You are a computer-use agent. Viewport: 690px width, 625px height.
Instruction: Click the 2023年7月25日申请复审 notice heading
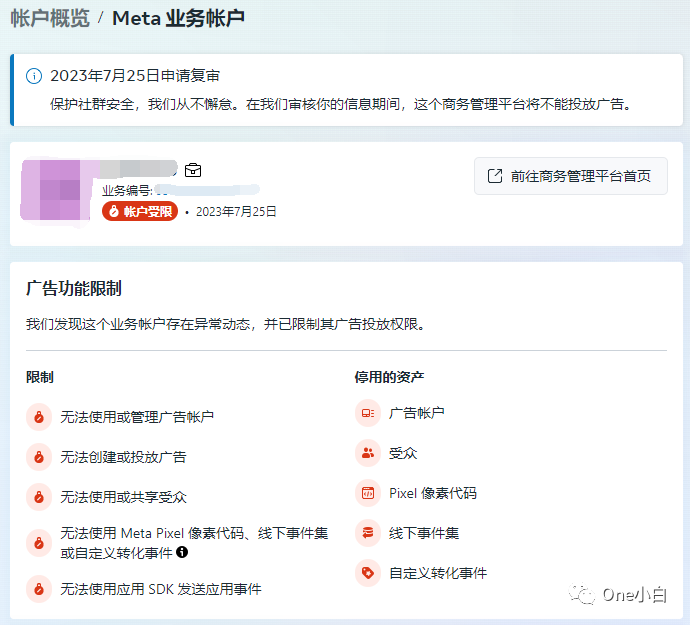click(x=135, y=76)
